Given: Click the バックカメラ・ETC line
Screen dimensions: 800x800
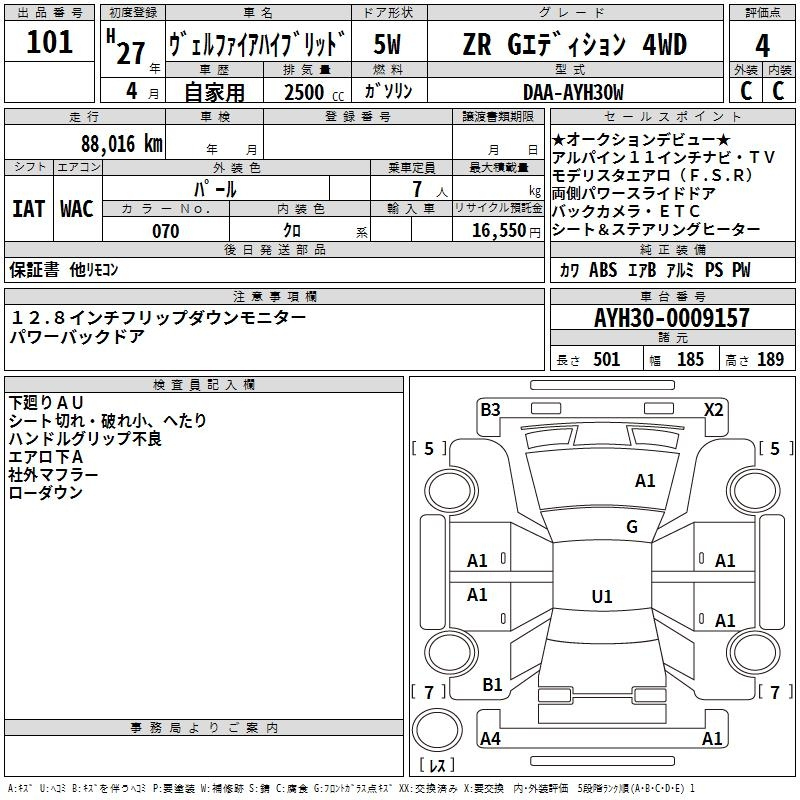Looking at the screenshot, I should click(626, 211).
